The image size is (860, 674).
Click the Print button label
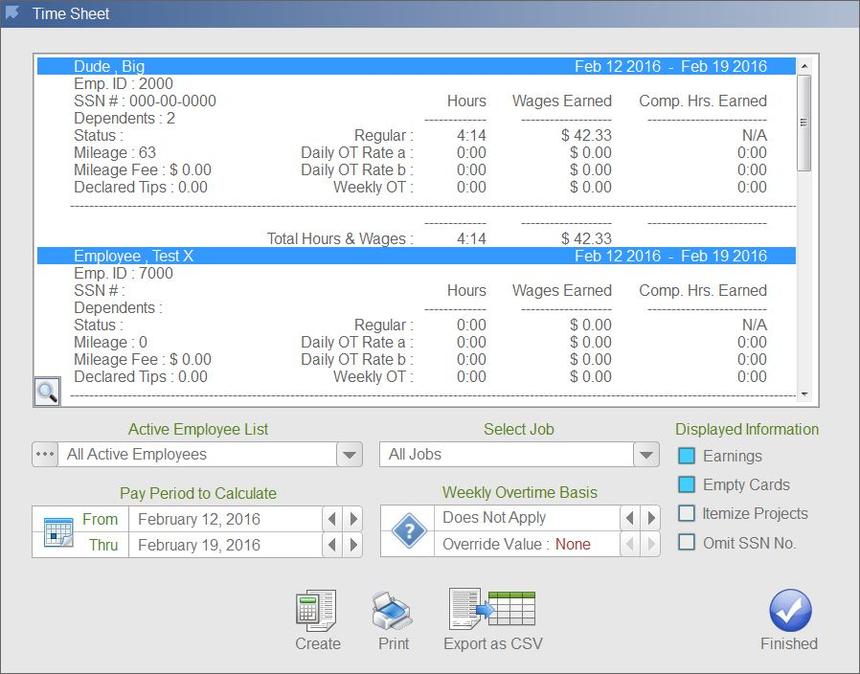pos(393,644)
